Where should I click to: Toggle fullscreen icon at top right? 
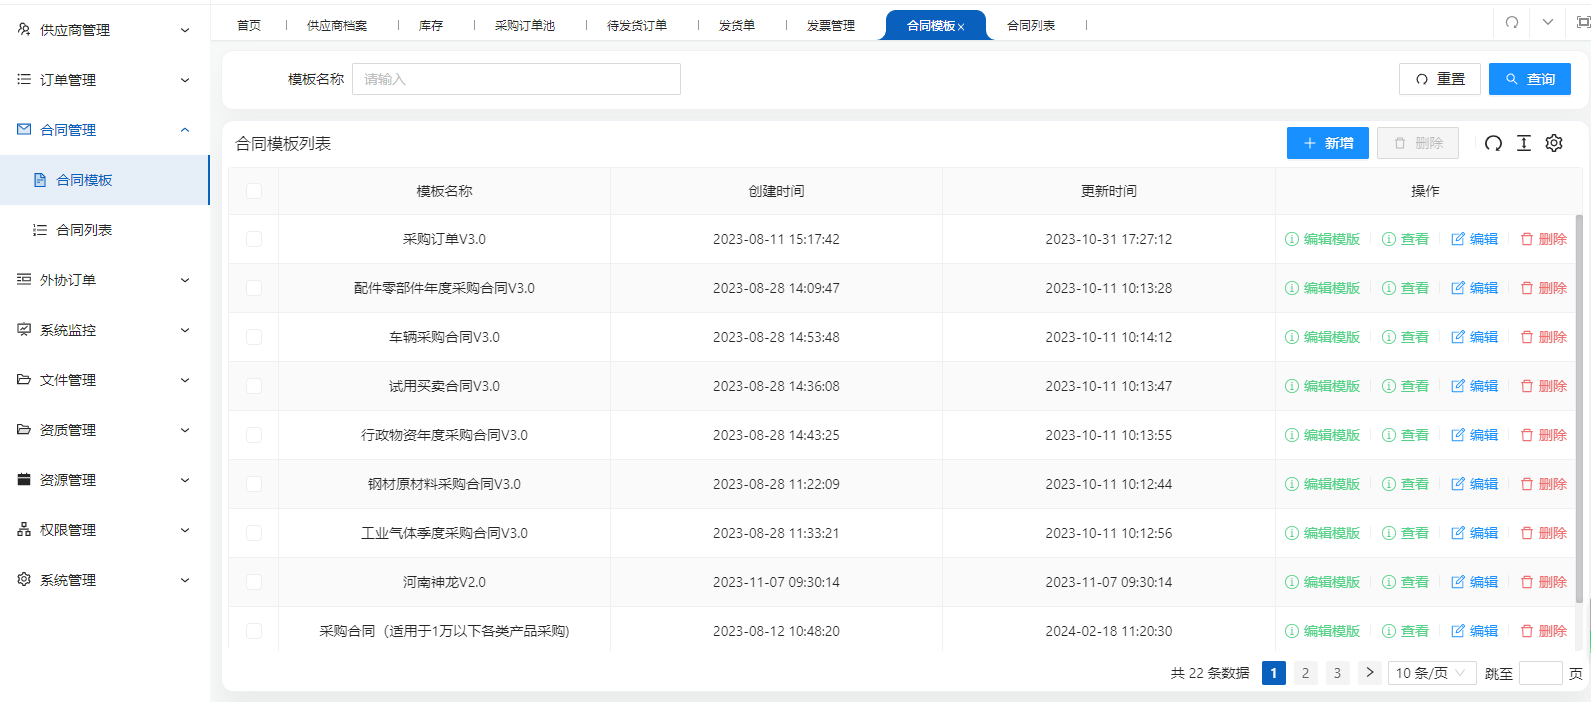click(x=1583, y=22)
